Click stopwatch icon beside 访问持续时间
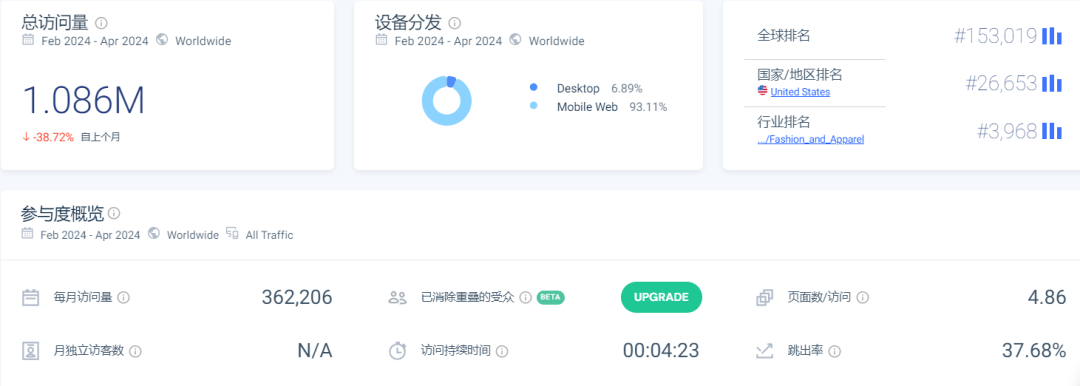Screen dimensions: 1080x386 [x=397, y=351]
